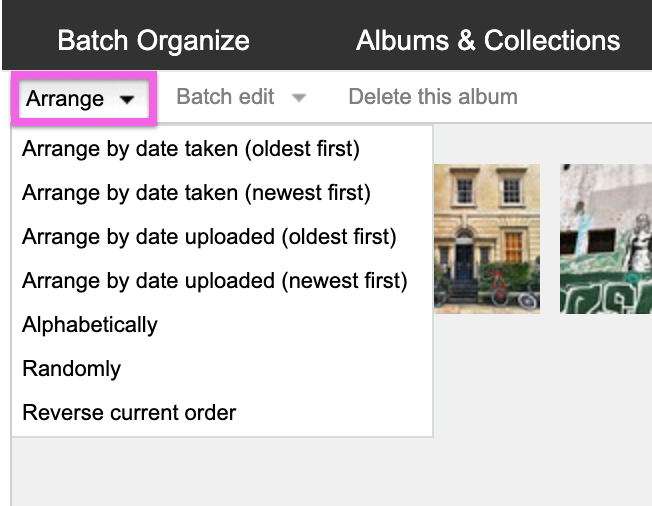Expand the Batch edit dropdown
The width and height of the screenshot is (652, 506).
pos(241,97)
